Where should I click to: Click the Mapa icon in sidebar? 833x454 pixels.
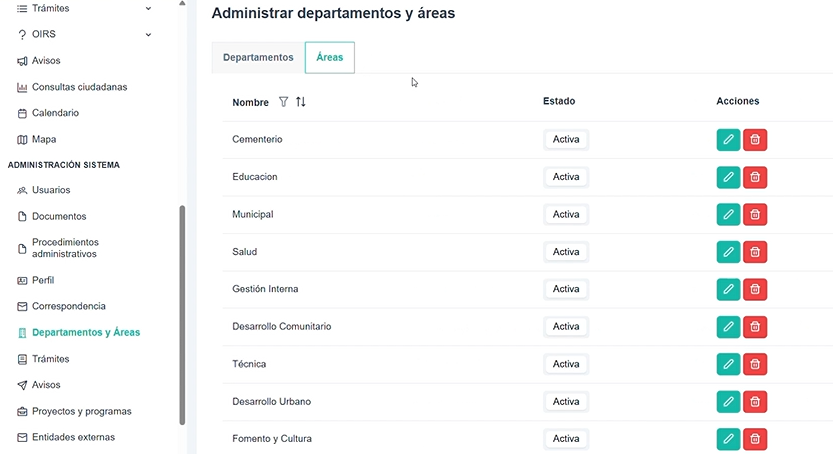click(x=22, y=140)
